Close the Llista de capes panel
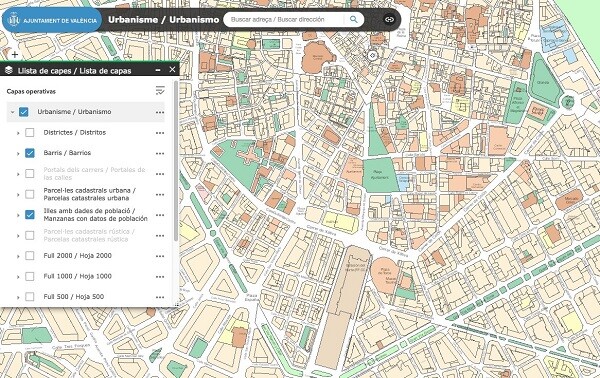600x378 pixels. 172,69
